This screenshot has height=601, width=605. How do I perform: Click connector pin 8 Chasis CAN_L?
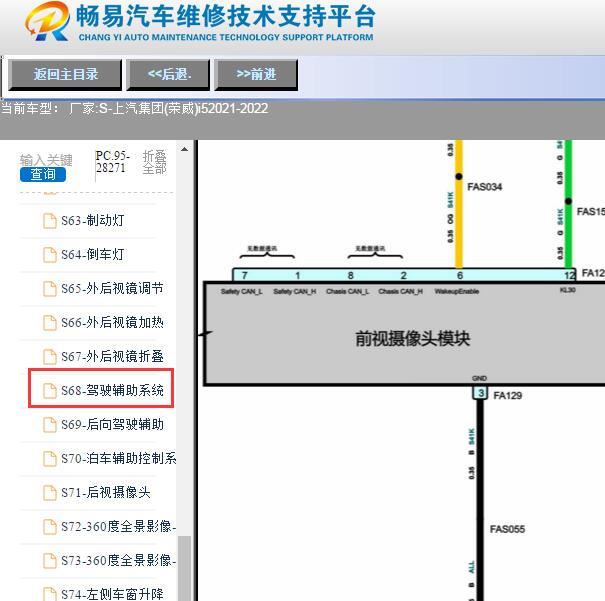[350, 275]
